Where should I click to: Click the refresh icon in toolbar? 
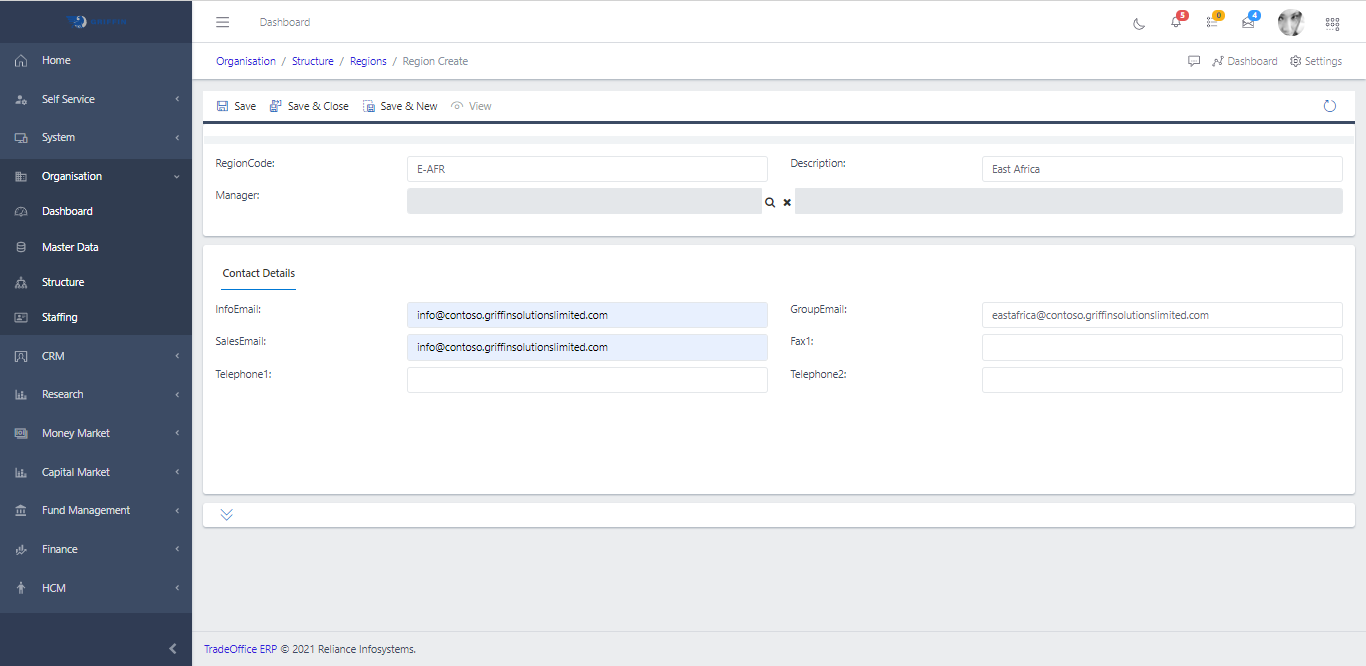1329,106
